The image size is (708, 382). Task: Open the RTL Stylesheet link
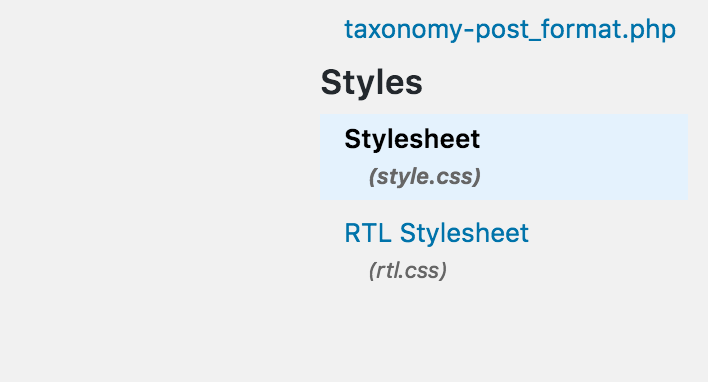(436, 233)
